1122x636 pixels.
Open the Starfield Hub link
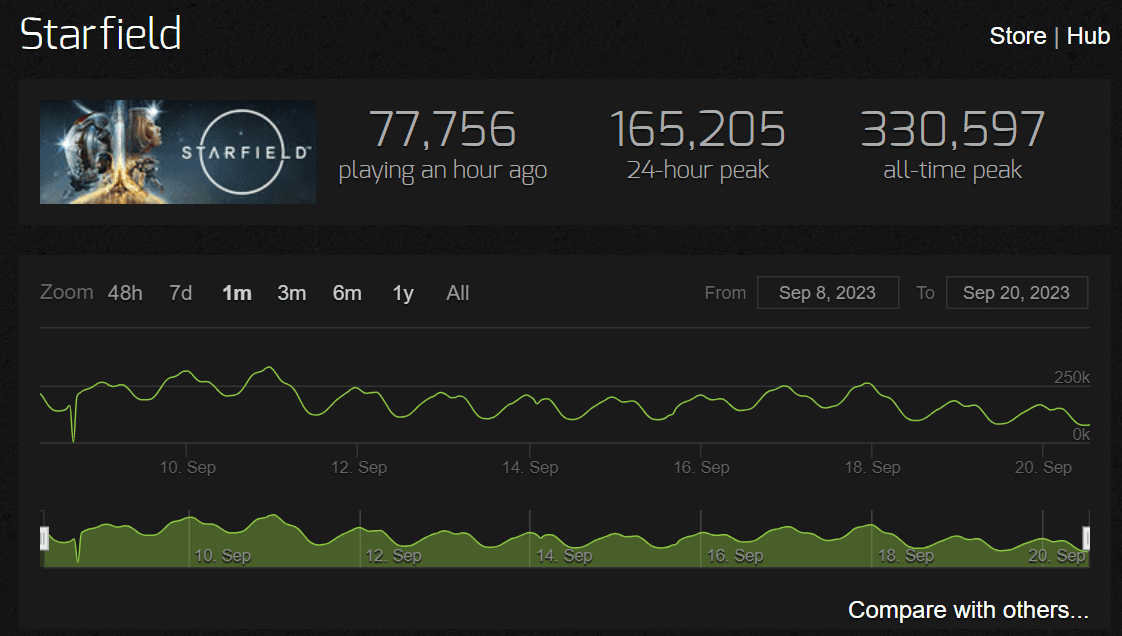pos(1088,36)
